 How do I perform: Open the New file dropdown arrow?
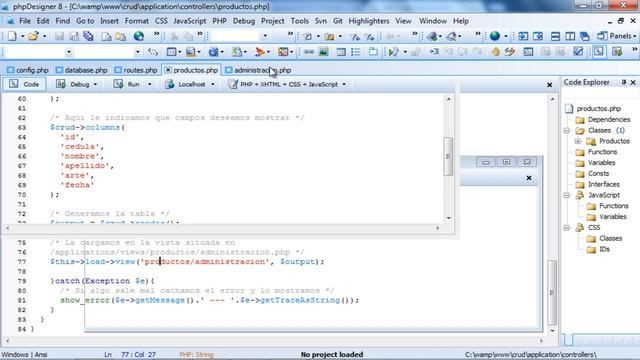pyautogui.click(x=22, y=36)
